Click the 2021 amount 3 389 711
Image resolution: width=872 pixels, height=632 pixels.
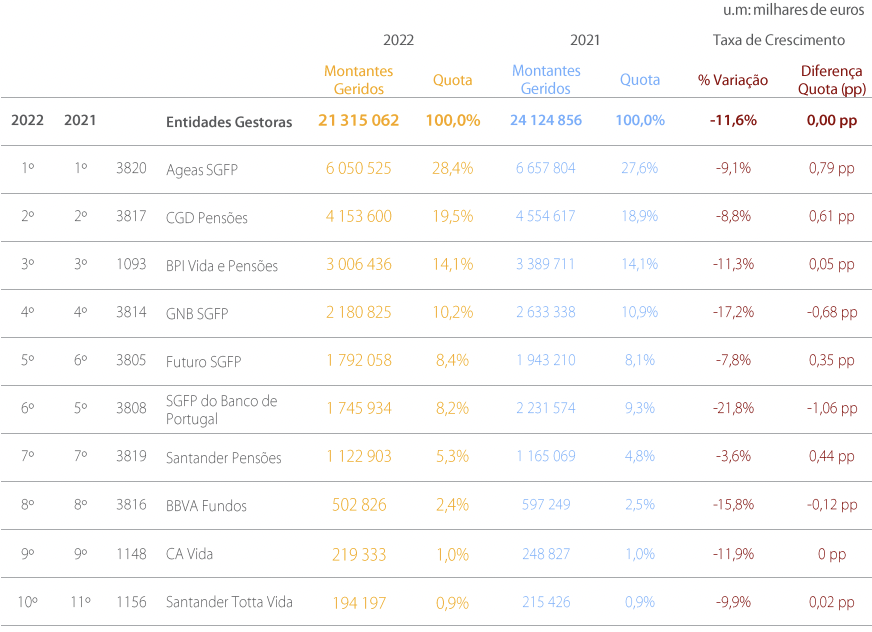click(x=546, y=264)
